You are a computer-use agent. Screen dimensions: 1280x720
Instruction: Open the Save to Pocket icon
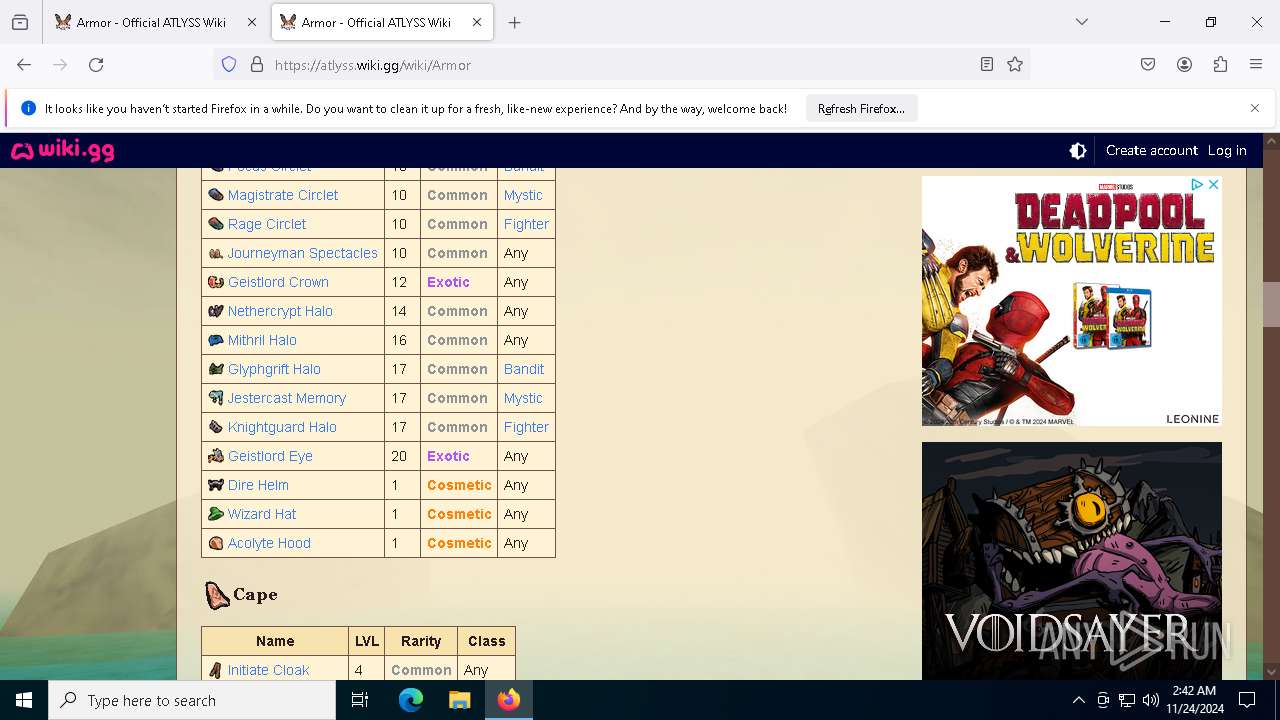pos(1148,65)
